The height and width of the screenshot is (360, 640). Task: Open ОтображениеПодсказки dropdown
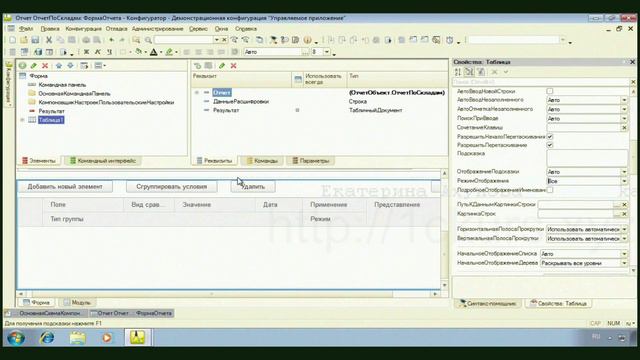coord(624,172)
